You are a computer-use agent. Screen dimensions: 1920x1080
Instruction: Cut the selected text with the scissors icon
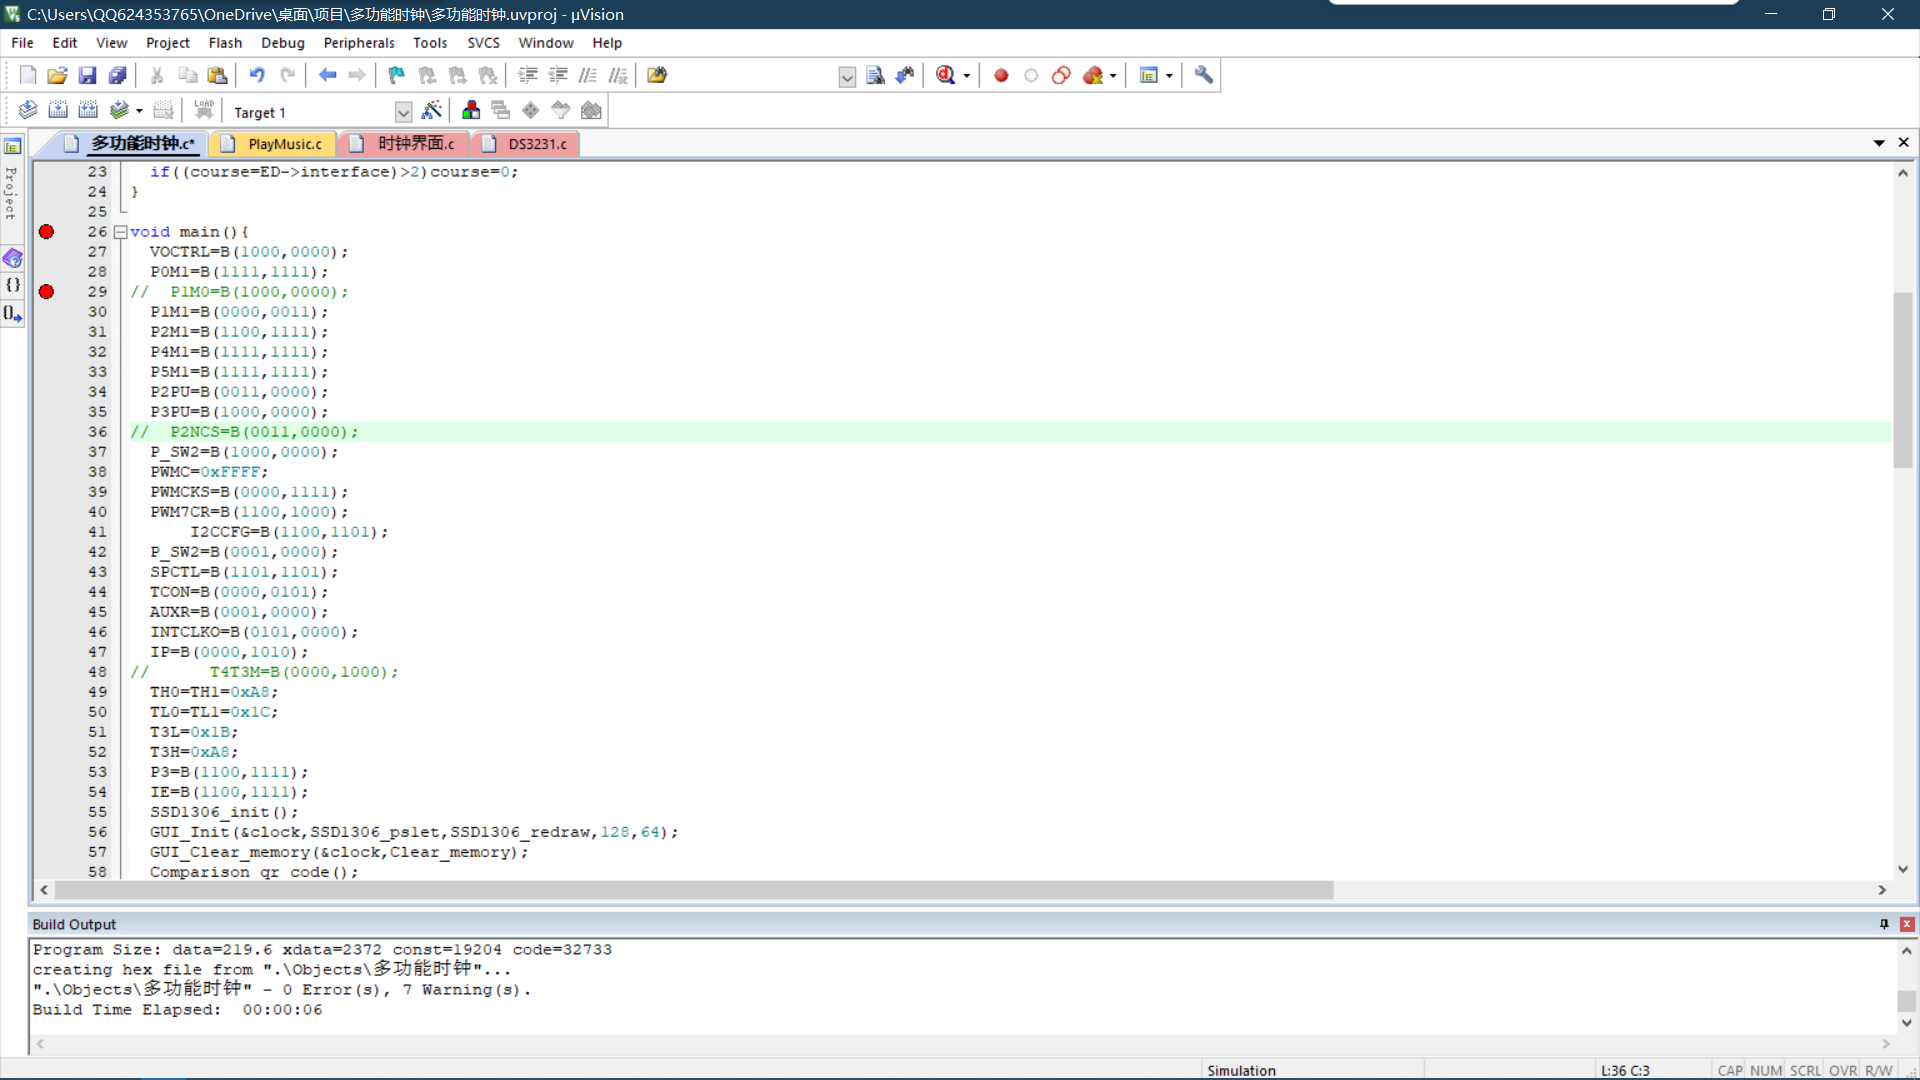(x=157, y=75)
